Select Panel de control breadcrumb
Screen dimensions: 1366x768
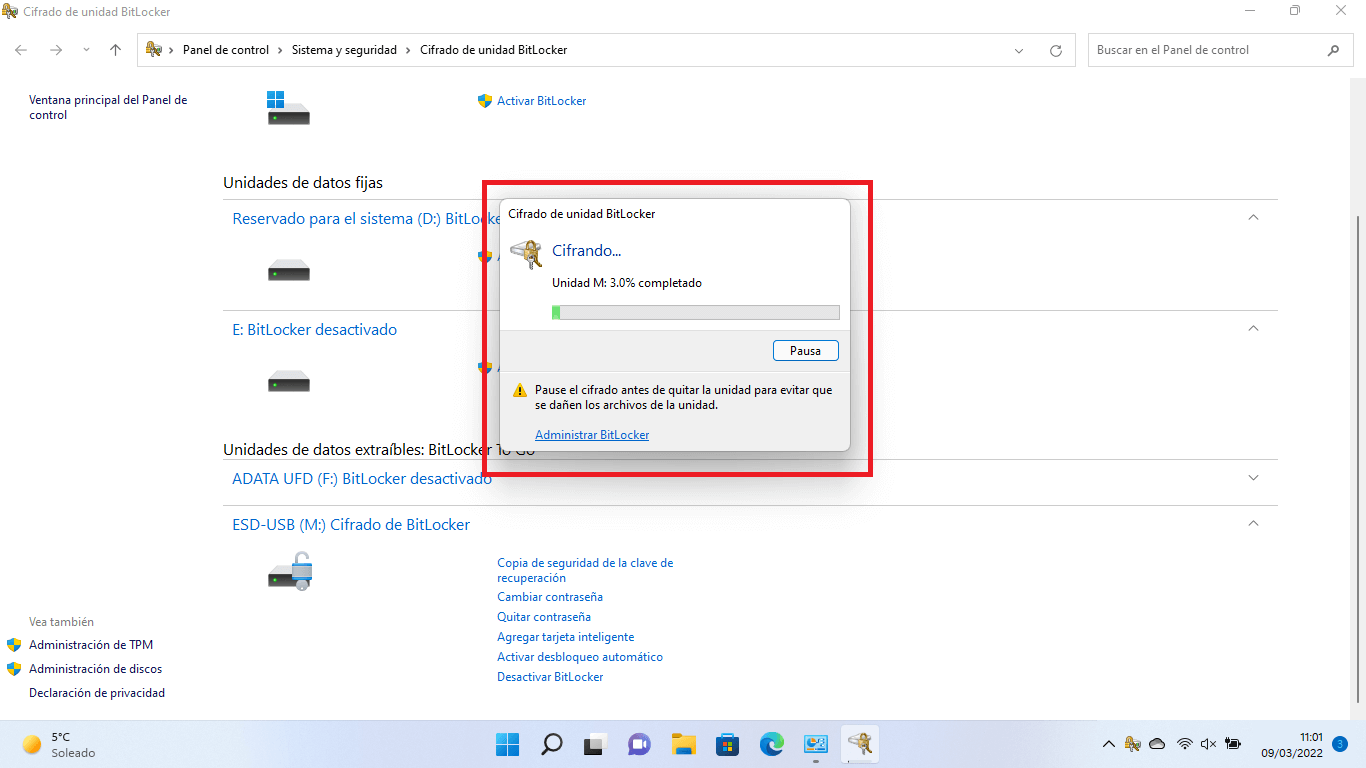click(225, 50)
